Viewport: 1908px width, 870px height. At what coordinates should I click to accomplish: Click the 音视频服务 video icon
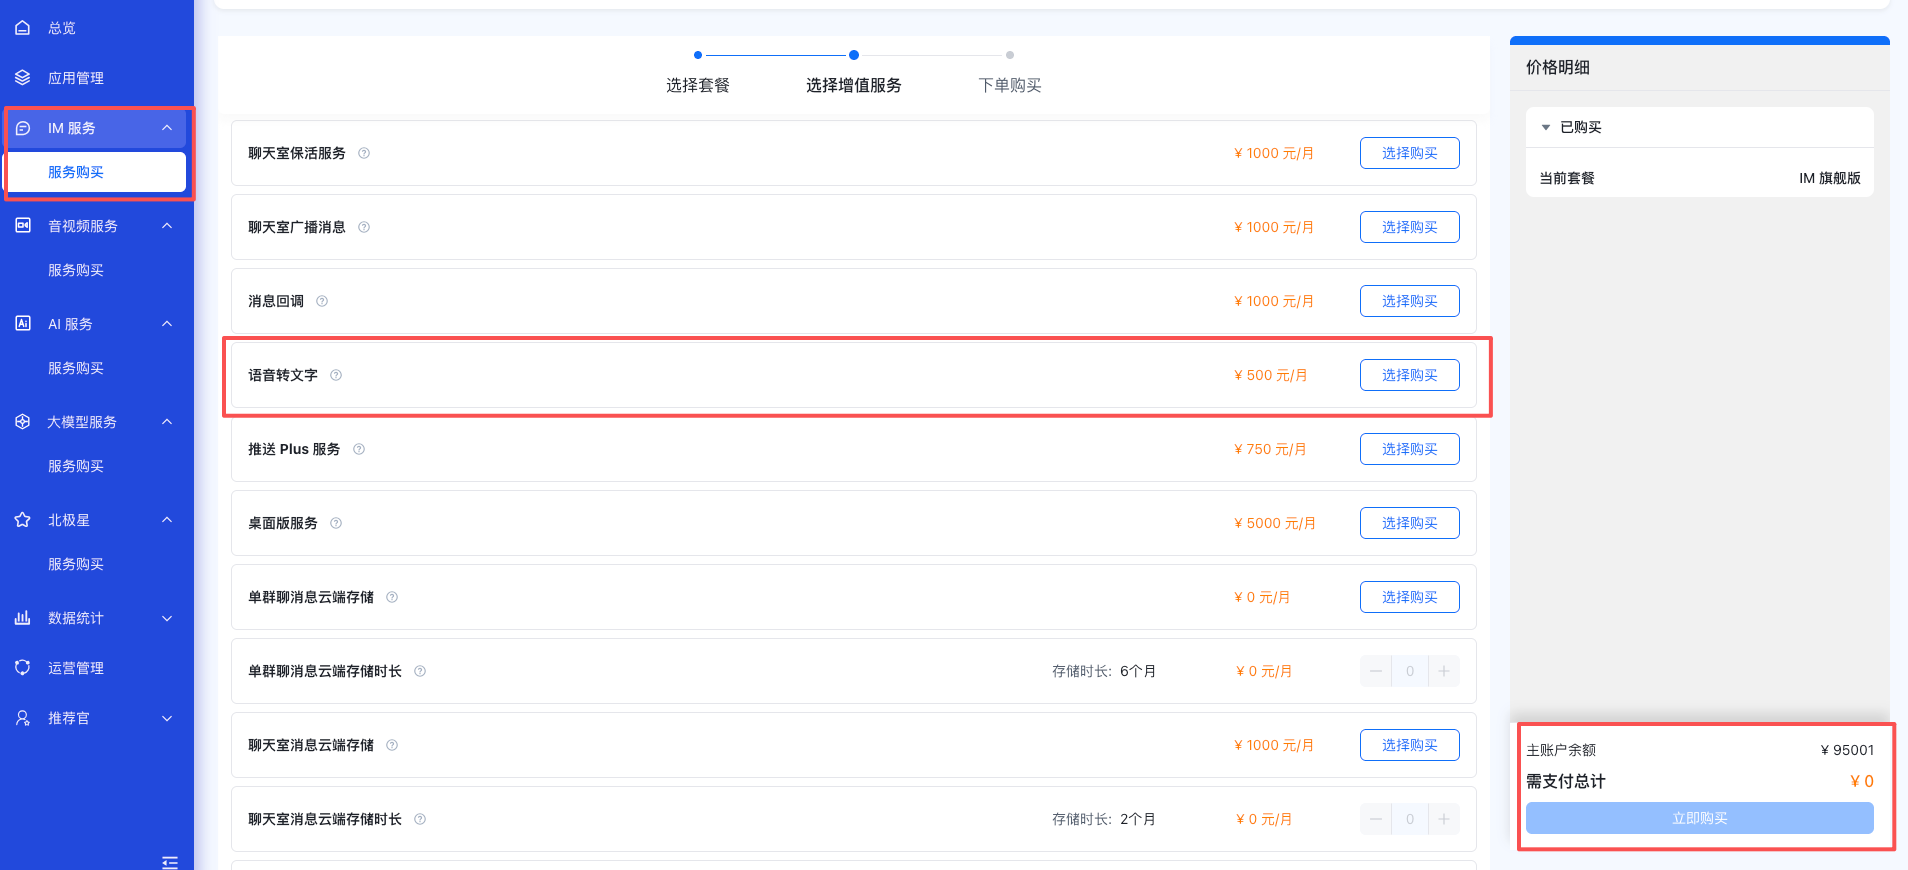[22, 226]
